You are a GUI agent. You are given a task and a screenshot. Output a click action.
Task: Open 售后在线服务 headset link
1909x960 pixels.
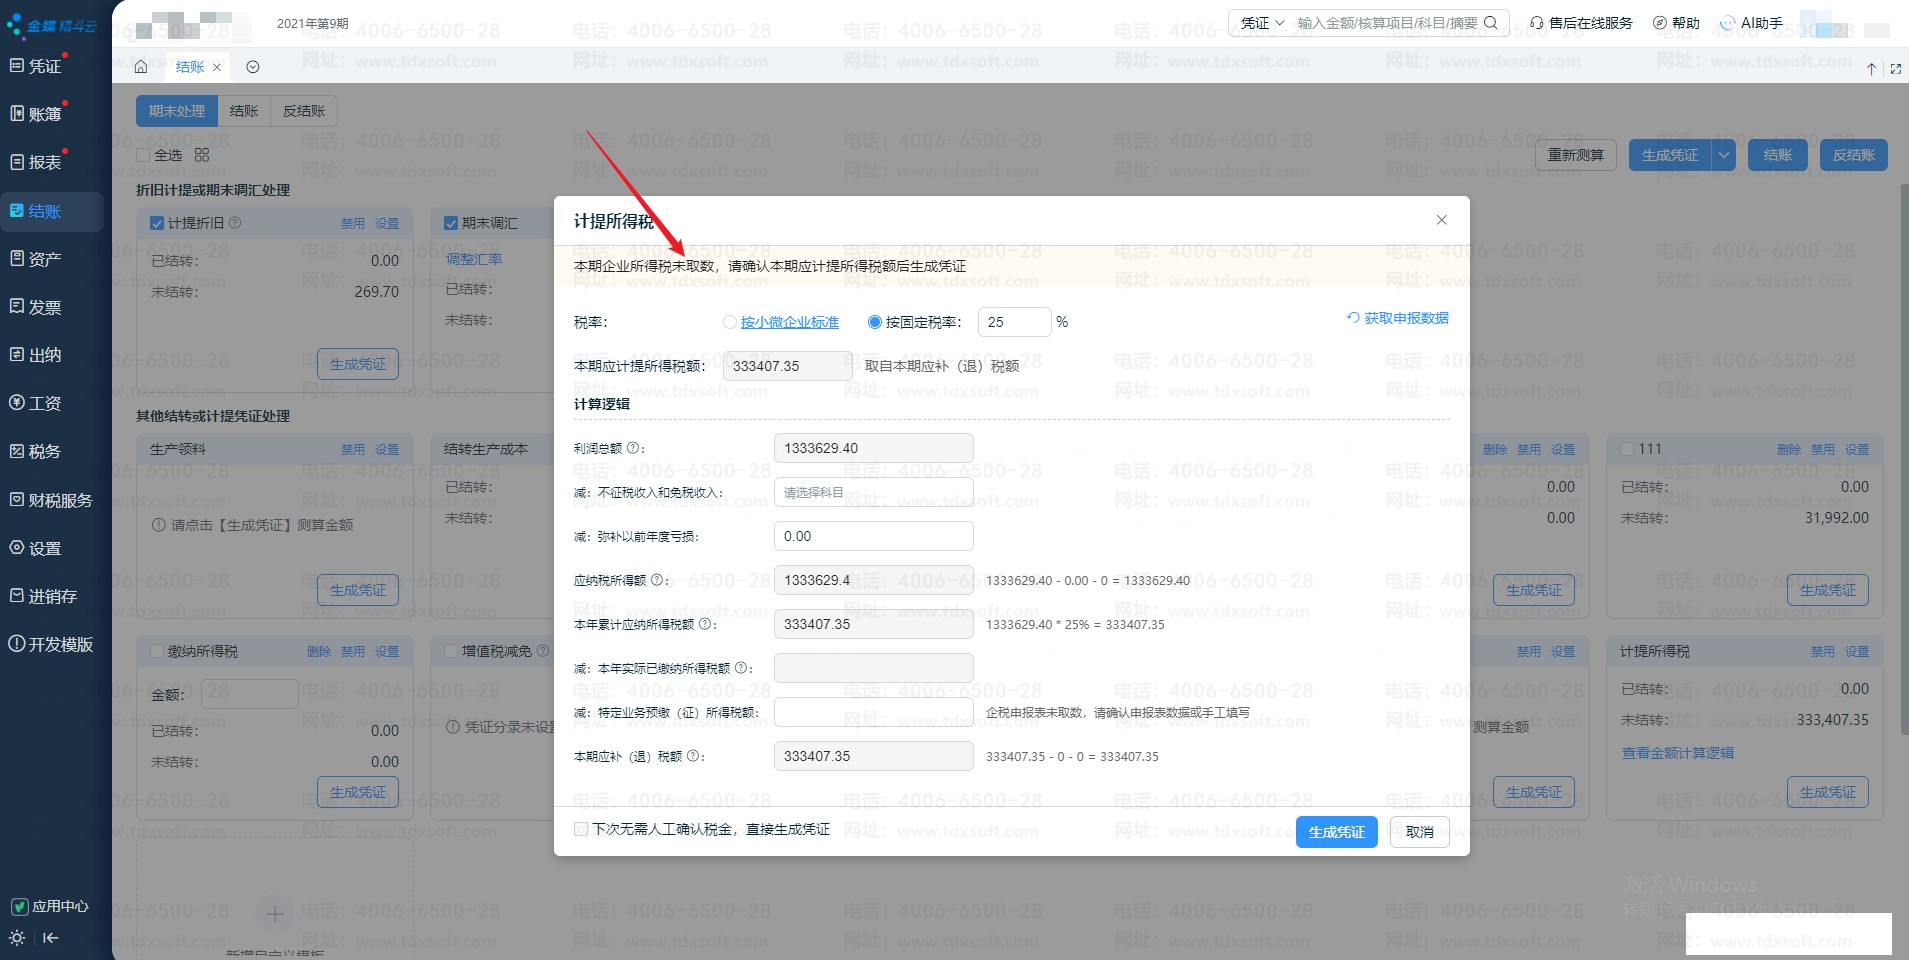tap(1581, 22)
